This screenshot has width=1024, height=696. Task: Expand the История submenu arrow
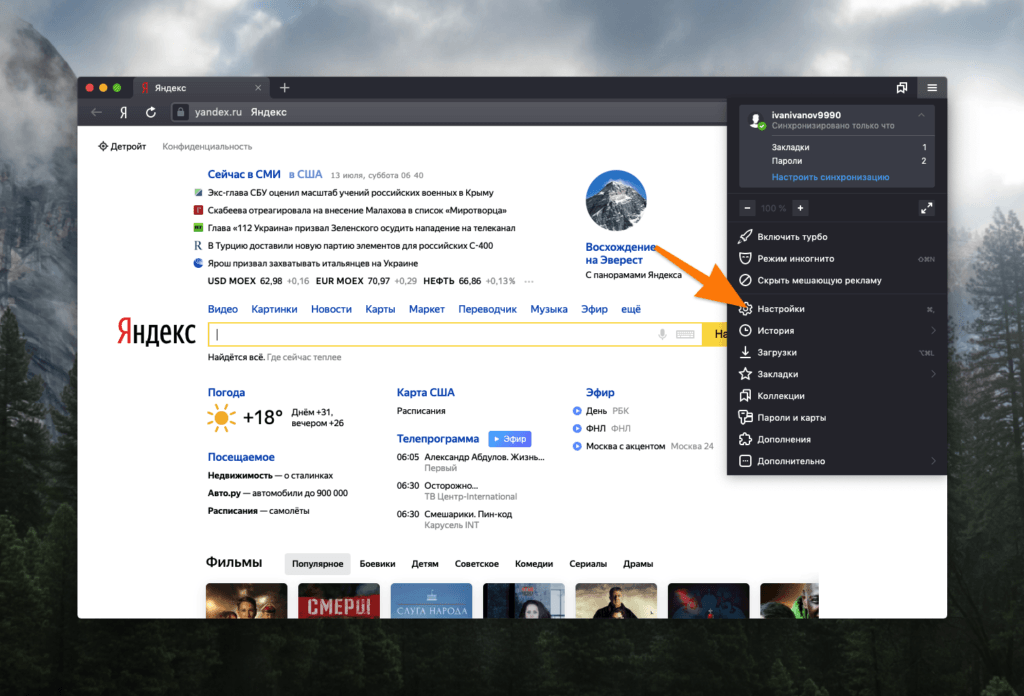tap(933, 330)
